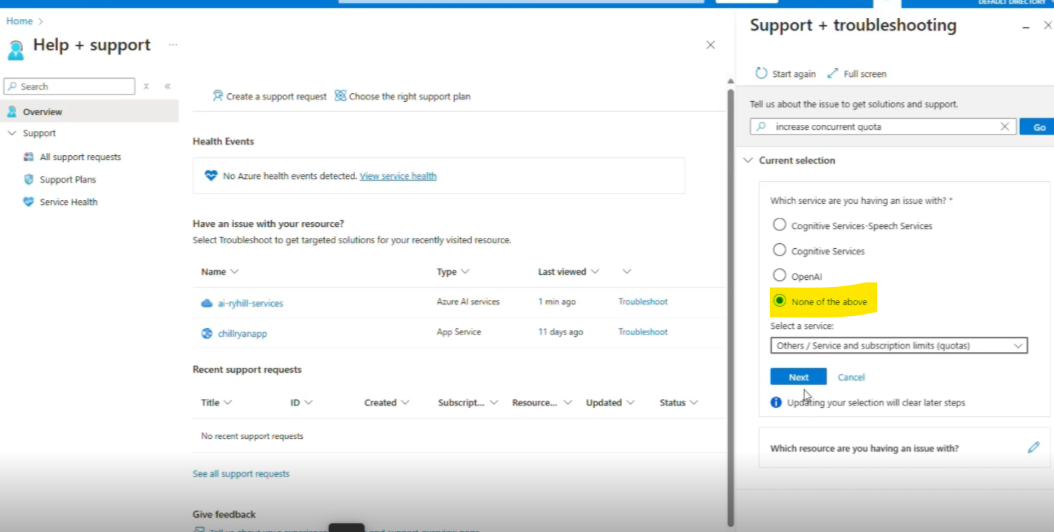Click the increase concurrent quota input
This screenshot has height=532, width=1054.
click(x=883, y=126)
